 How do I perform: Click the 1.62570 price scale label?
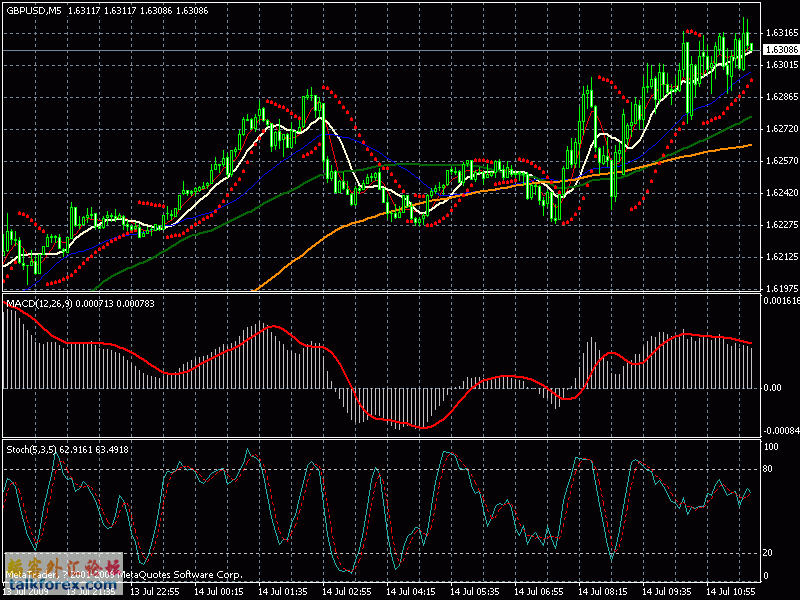pyautogui.click(x=782, y=161)
